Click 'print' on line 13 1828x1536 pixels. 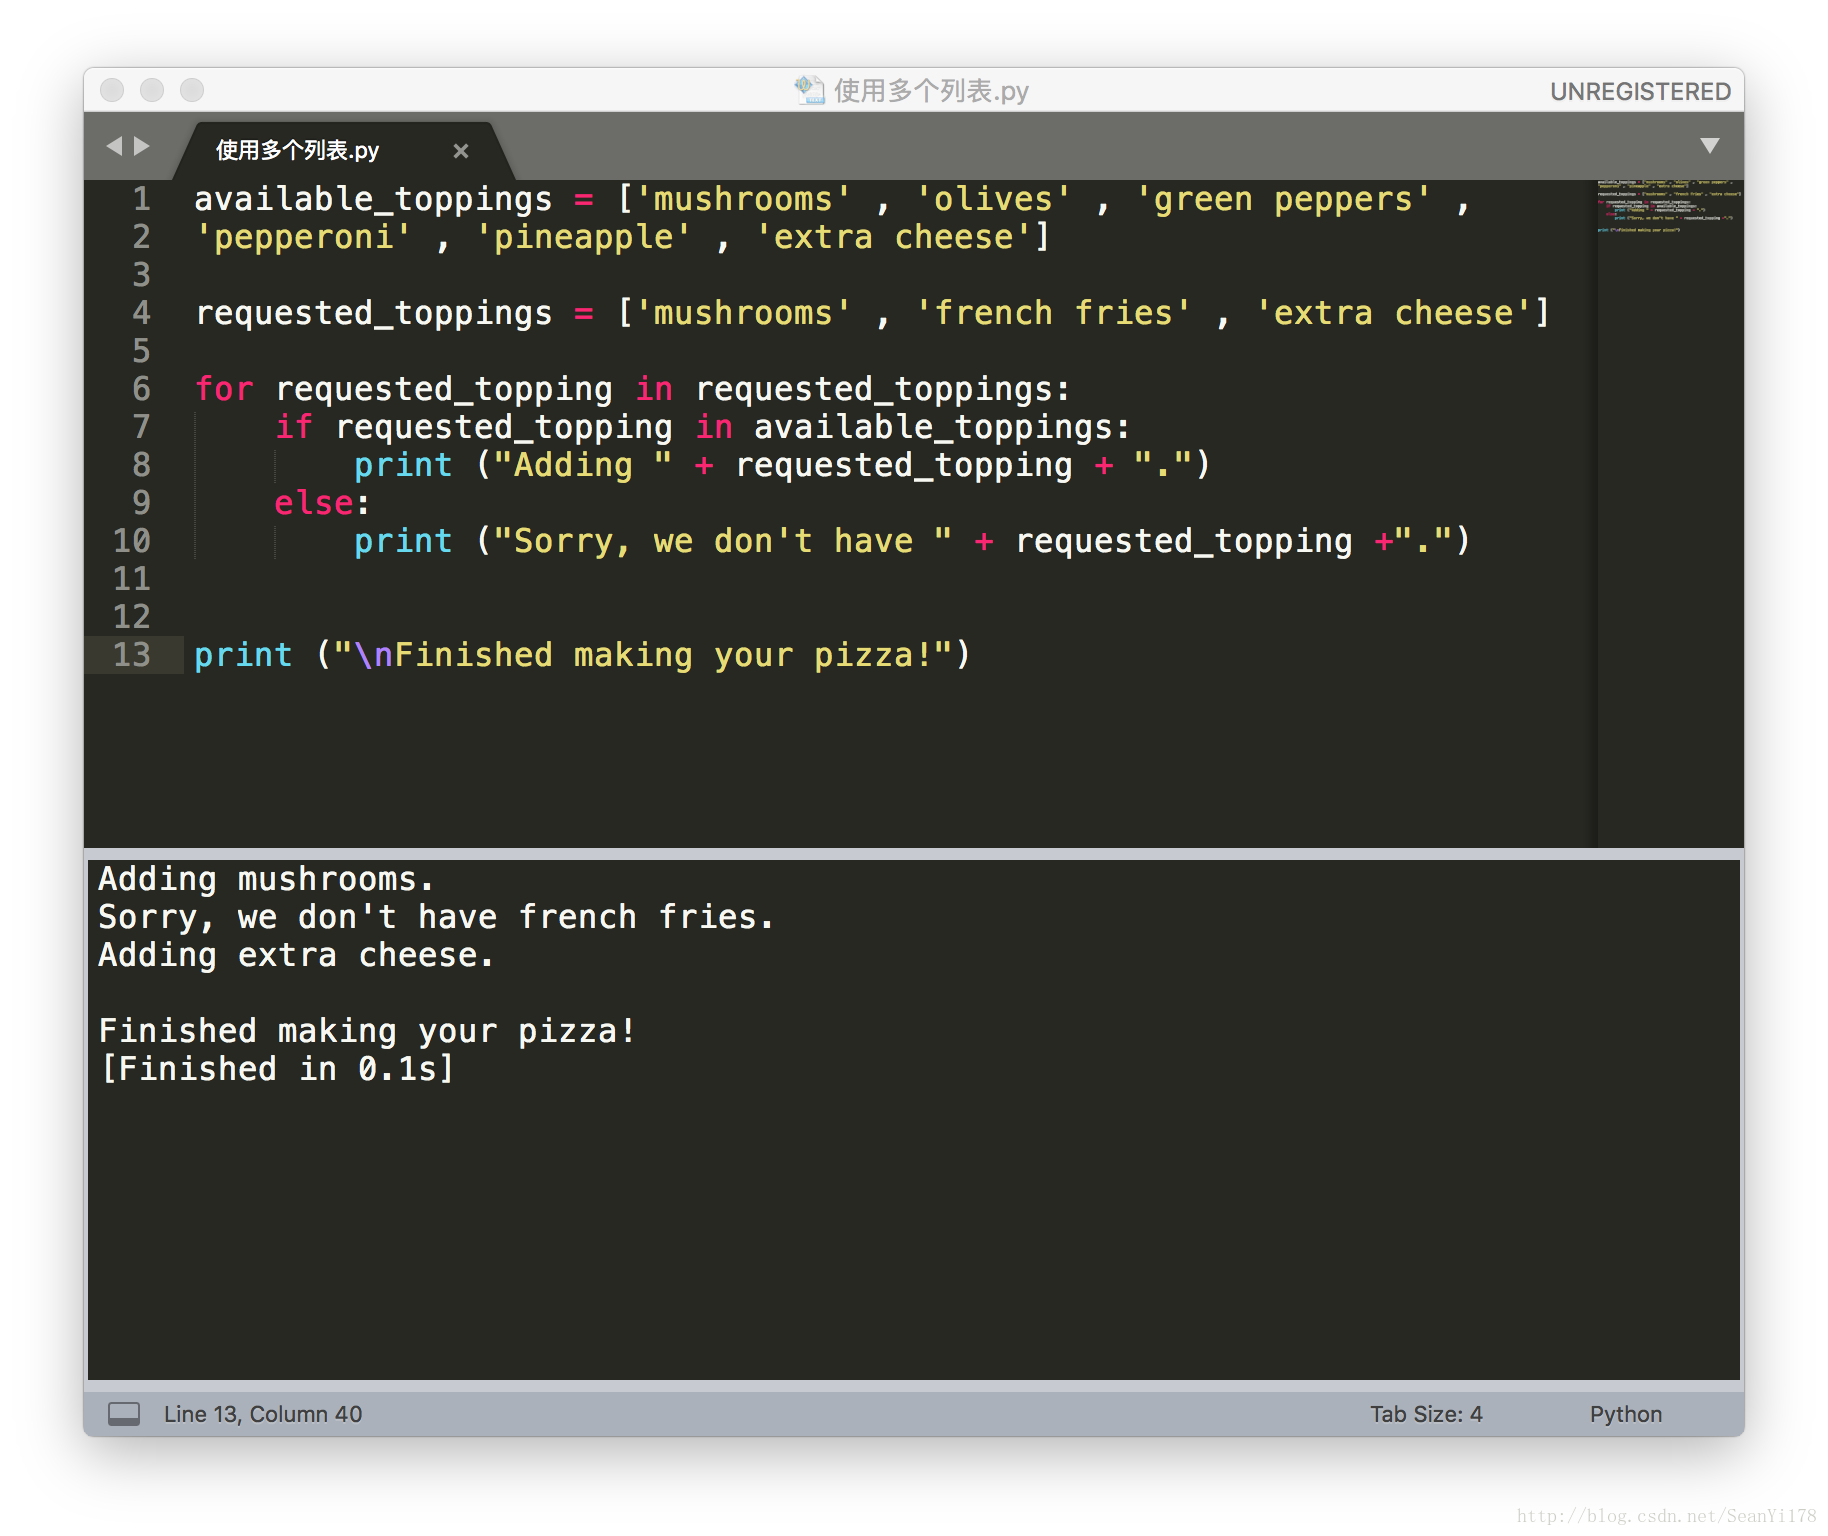(x=243, y=655)
